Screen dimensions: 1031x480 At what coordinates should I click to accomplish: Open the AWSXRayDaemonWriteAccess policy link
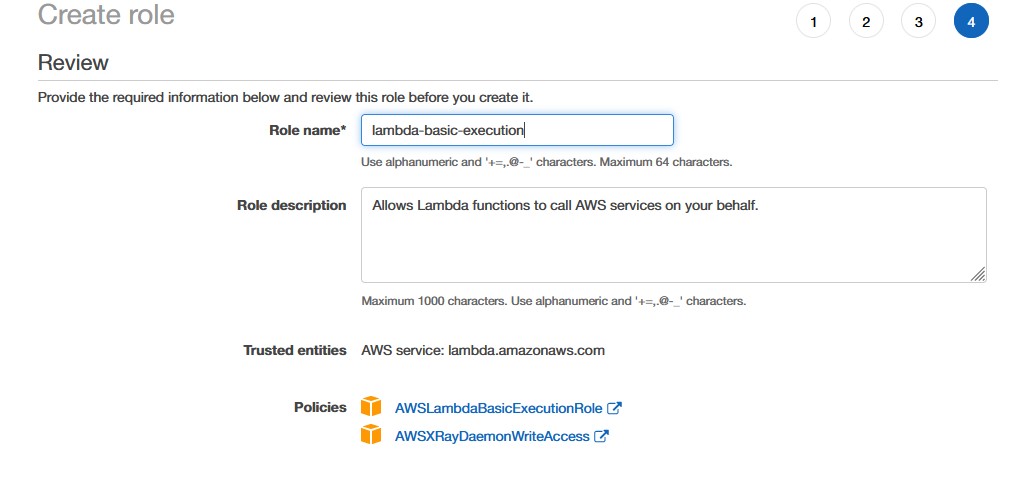click(492, 436)
